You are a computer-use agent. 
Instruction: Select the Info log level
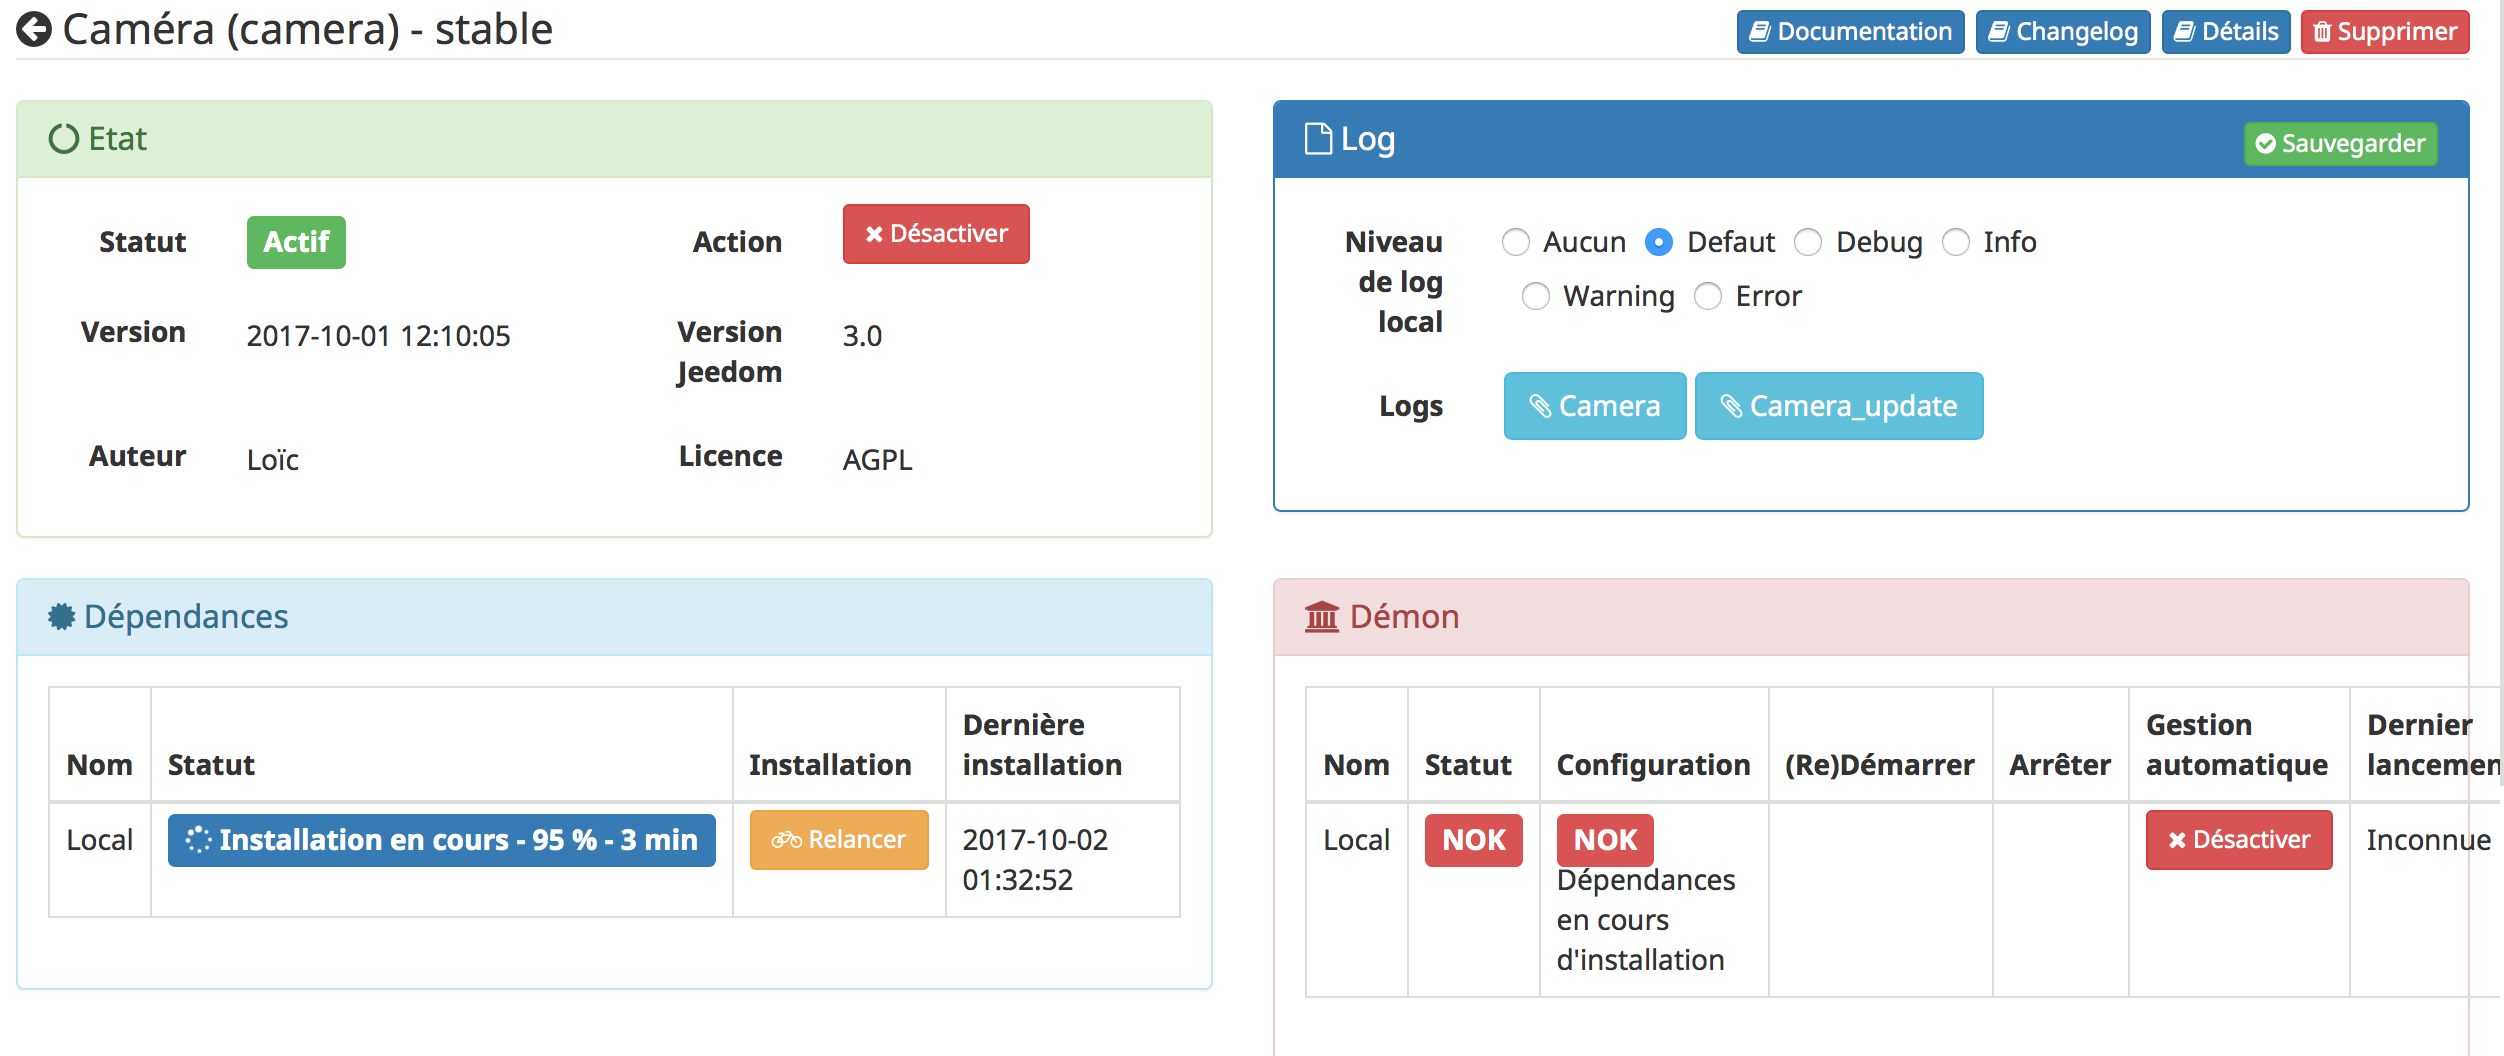coord(1956,242)
